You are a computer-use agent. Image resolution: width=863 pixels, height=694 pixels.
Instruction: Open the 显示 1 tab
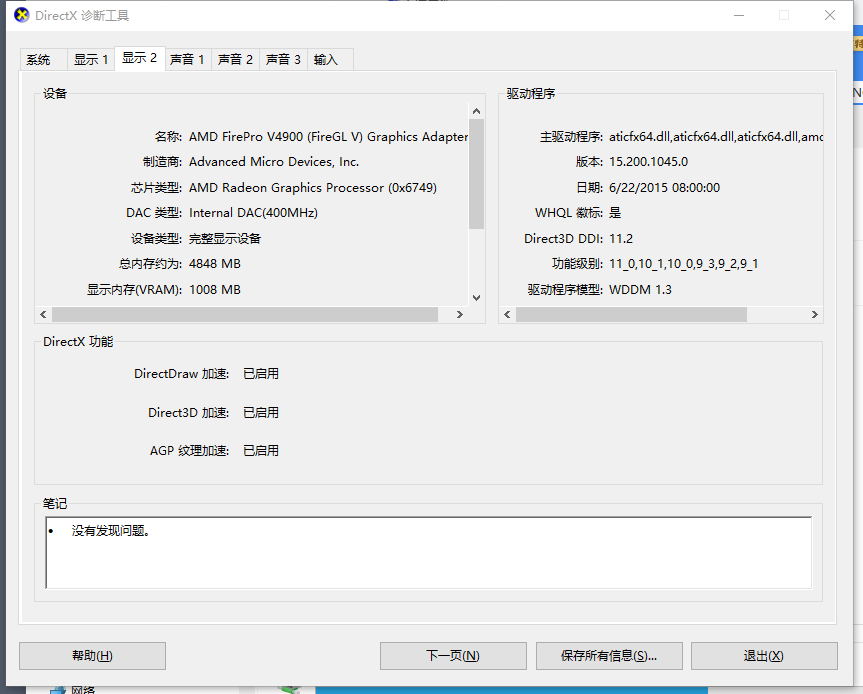(x=91, y=59)
